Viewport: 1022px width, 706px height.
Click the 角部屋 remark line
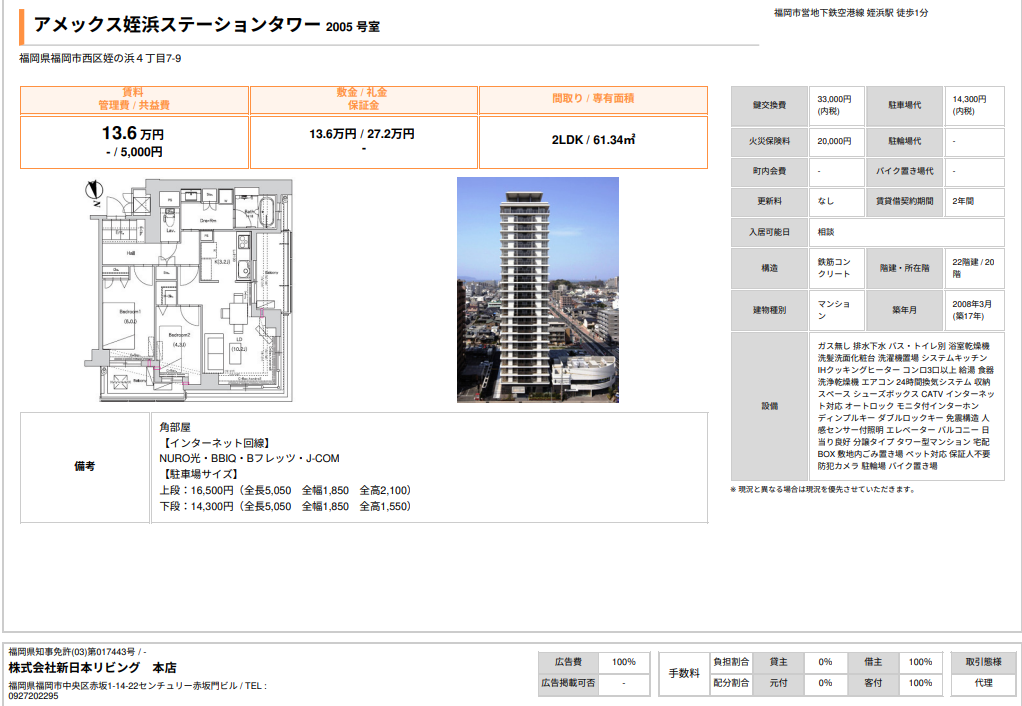(175, 428)
